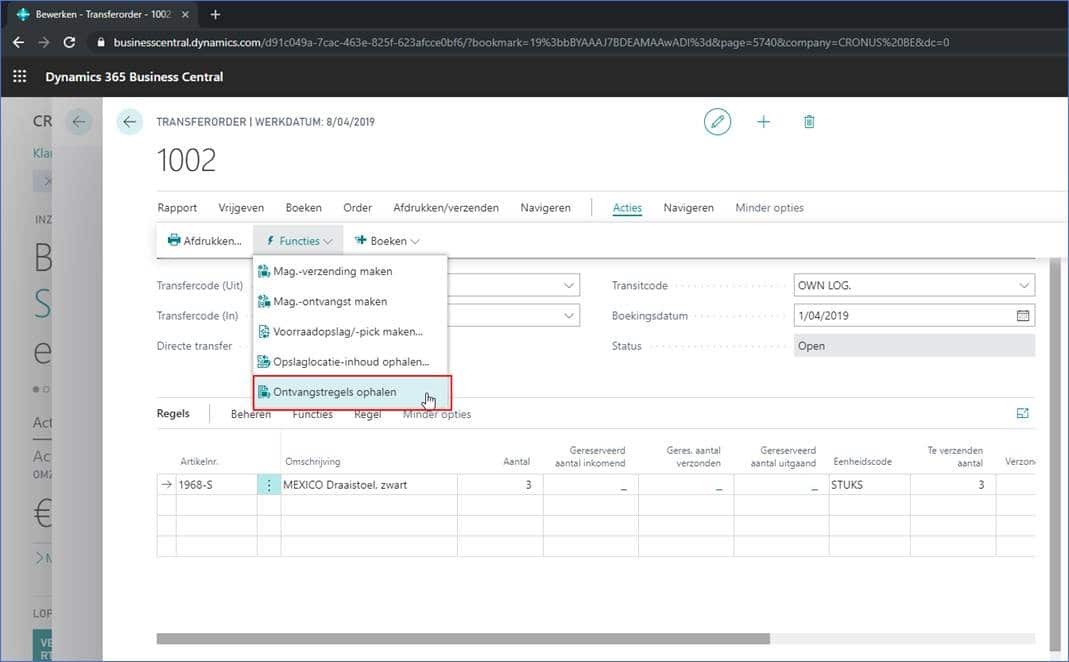Select Opslaglocatie-inhoud ophalen... menu entry
The width and height of the screenshot is (1069, 662).
tap(350, 361)
